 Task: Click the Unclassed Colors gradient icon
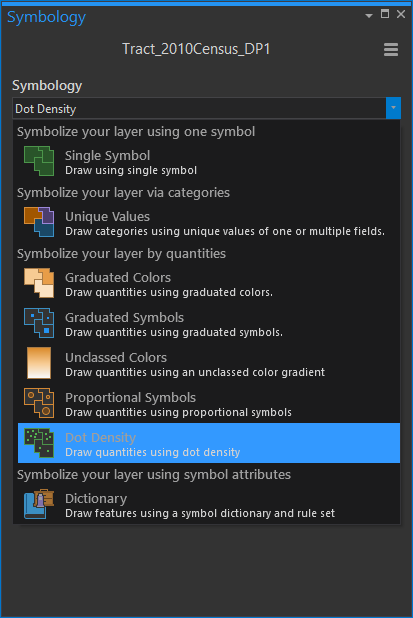pos(39,363)
